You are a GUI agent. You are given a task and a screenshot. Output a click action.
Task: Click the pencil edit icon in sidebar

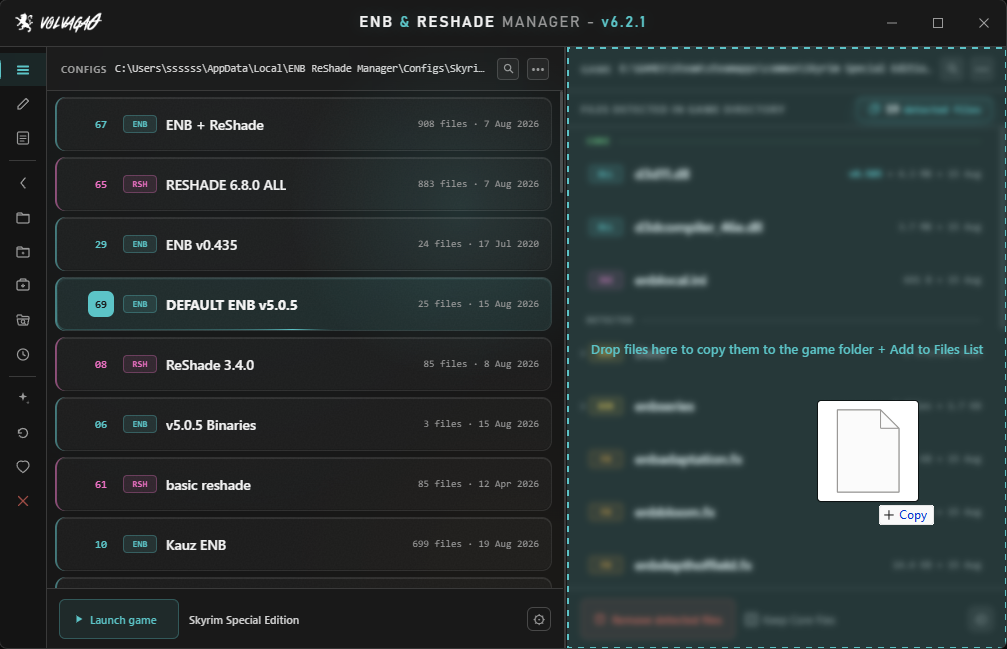click(22, 104)
